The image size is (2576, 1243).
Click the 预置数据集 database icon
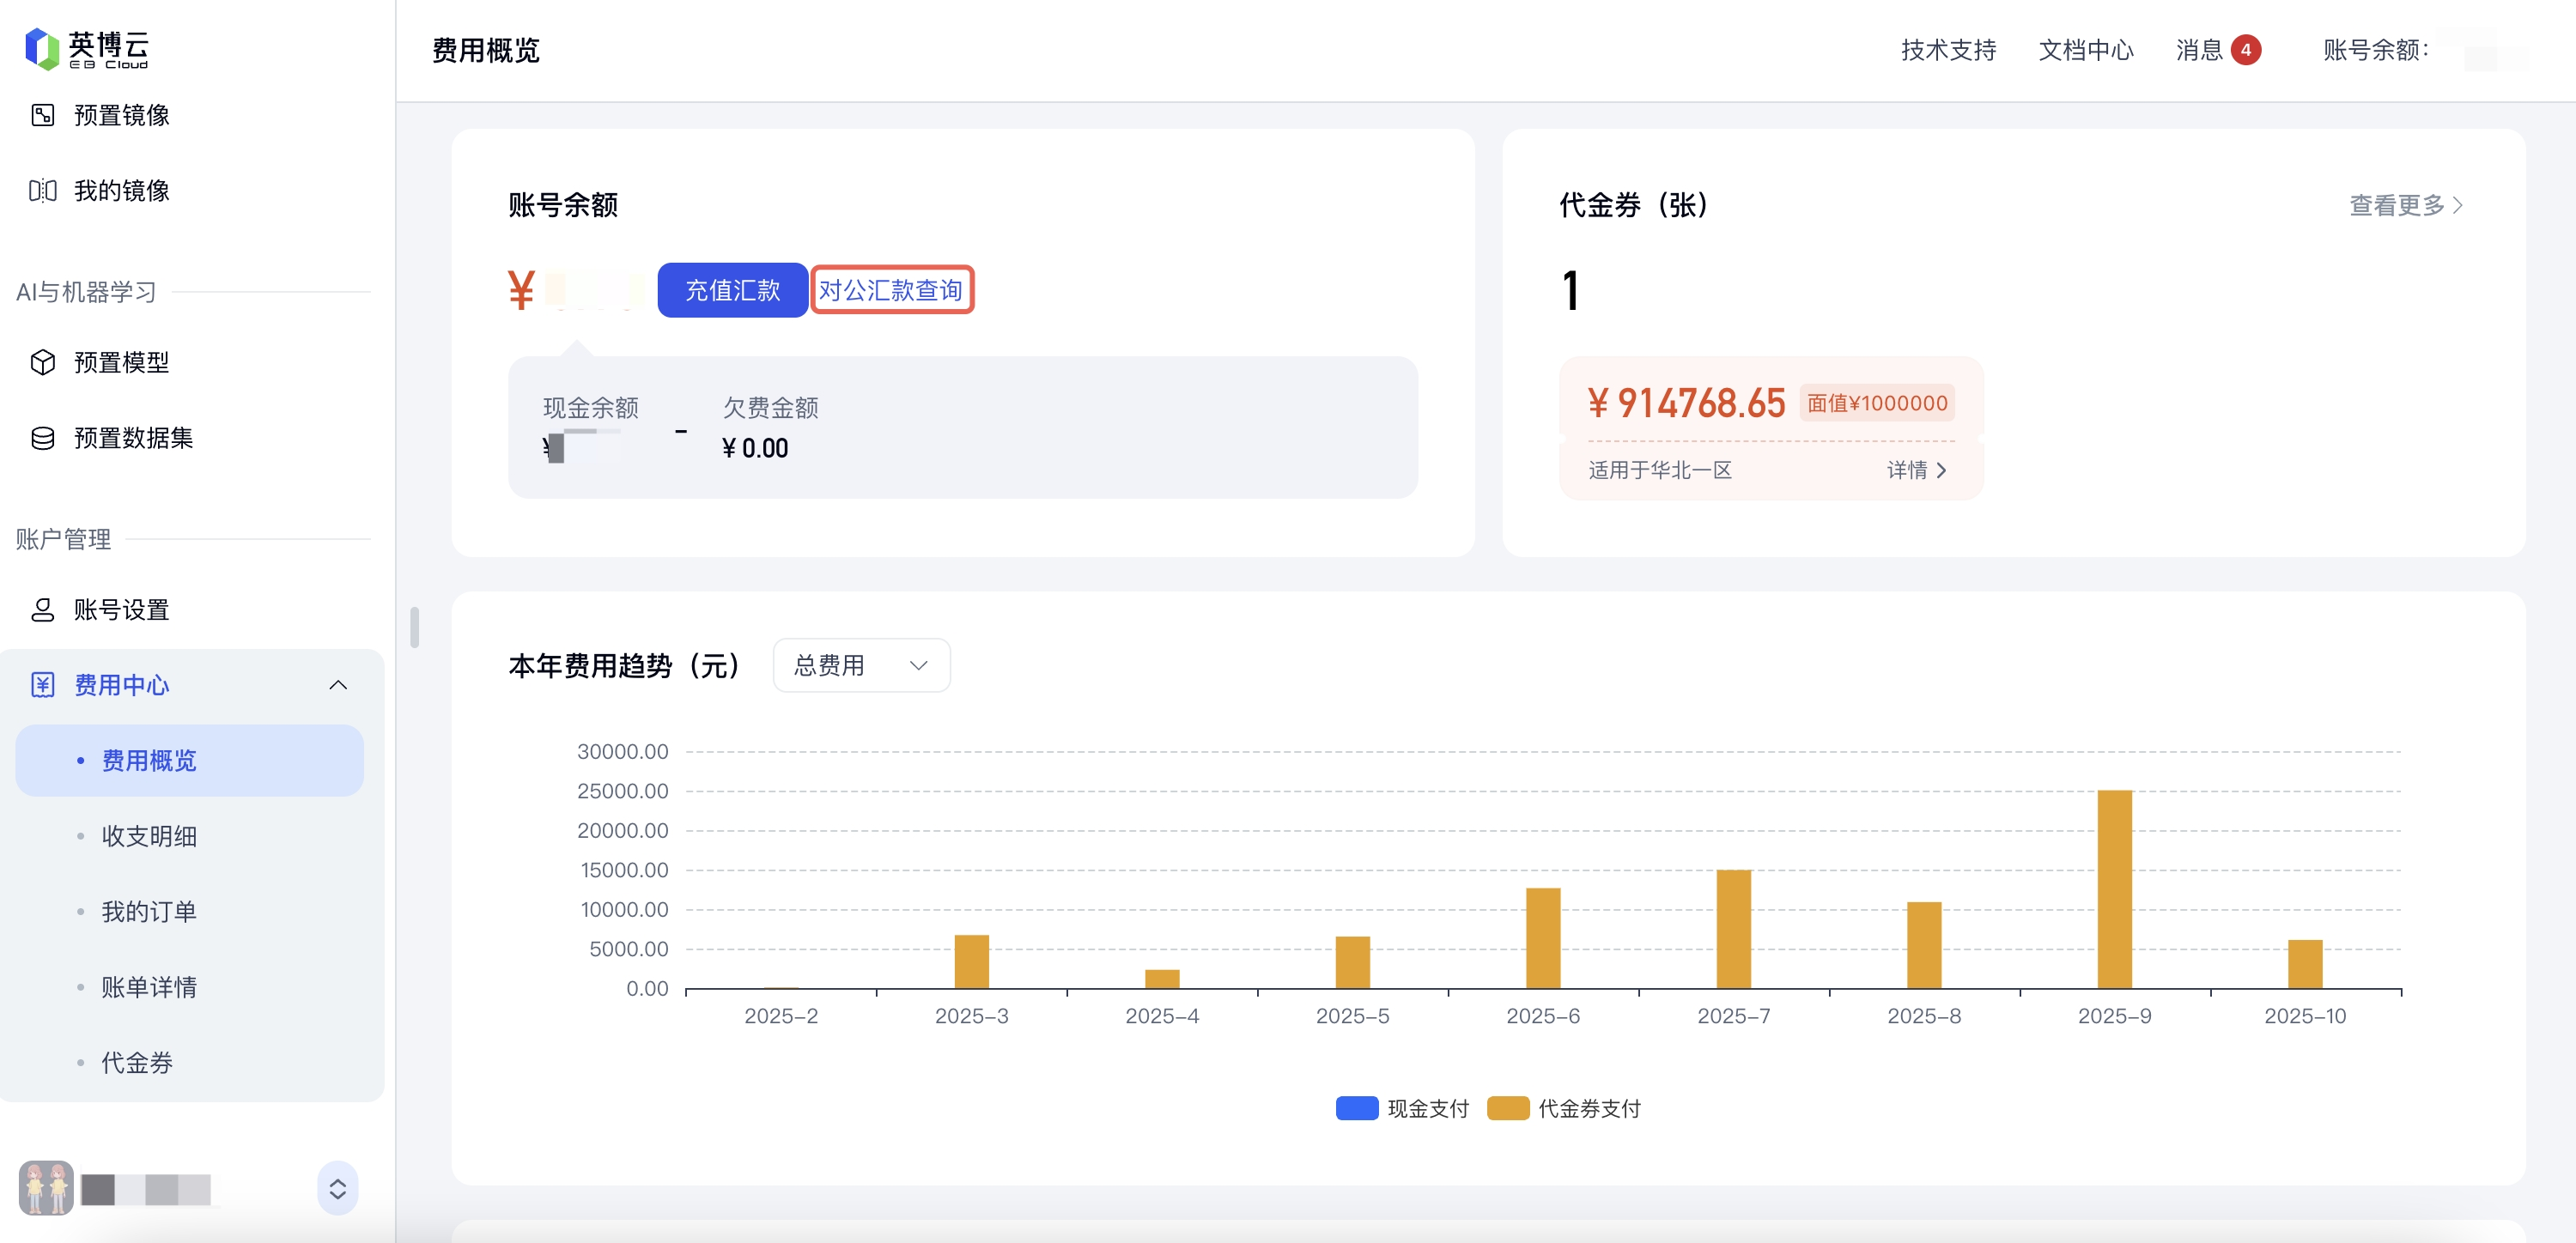(43, 438)
